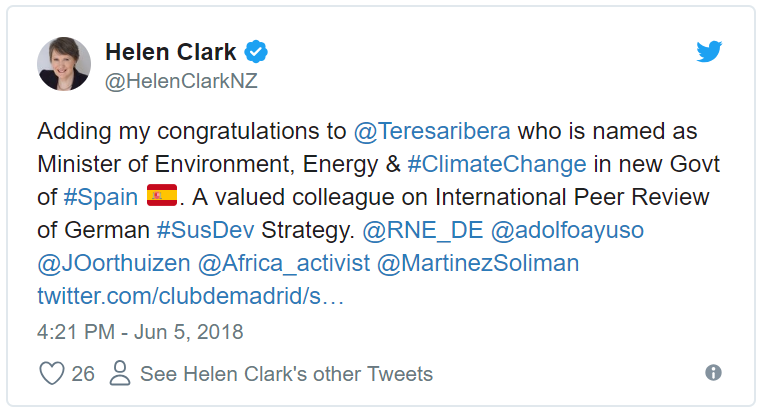Open the @MartinezSoliman mention
Screen dimensions: 763x414
coord(481,263)
